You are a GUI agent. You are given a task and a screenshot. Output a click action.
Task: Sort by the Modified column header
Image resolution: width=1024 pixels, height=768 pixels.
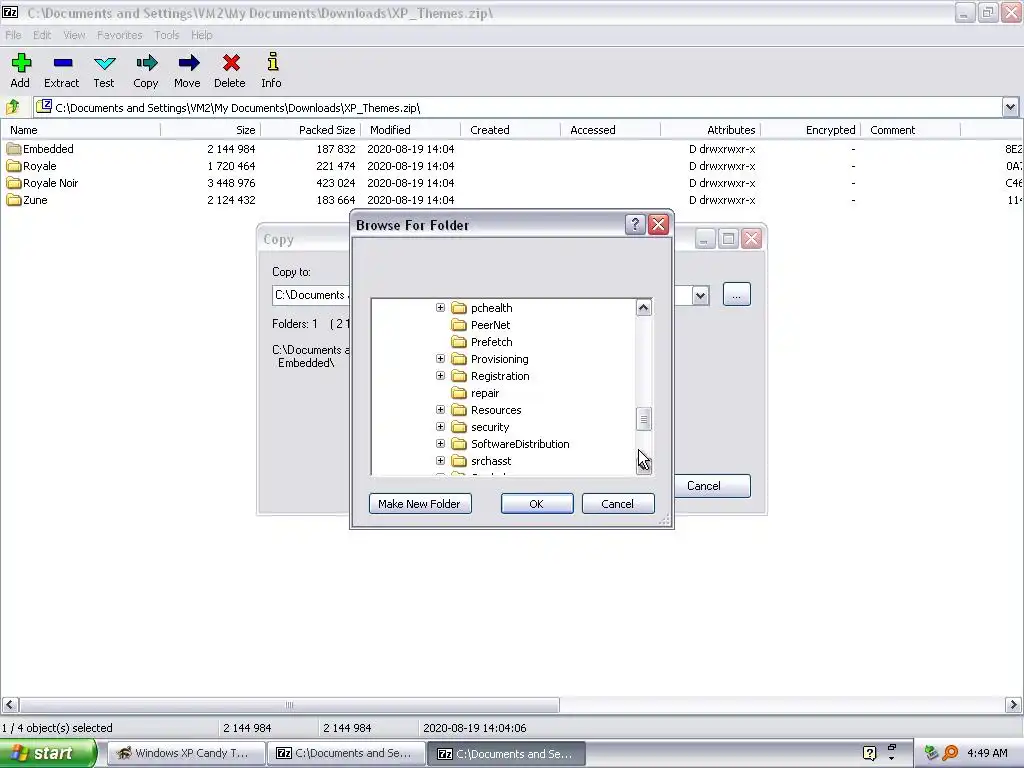(411, 130)
